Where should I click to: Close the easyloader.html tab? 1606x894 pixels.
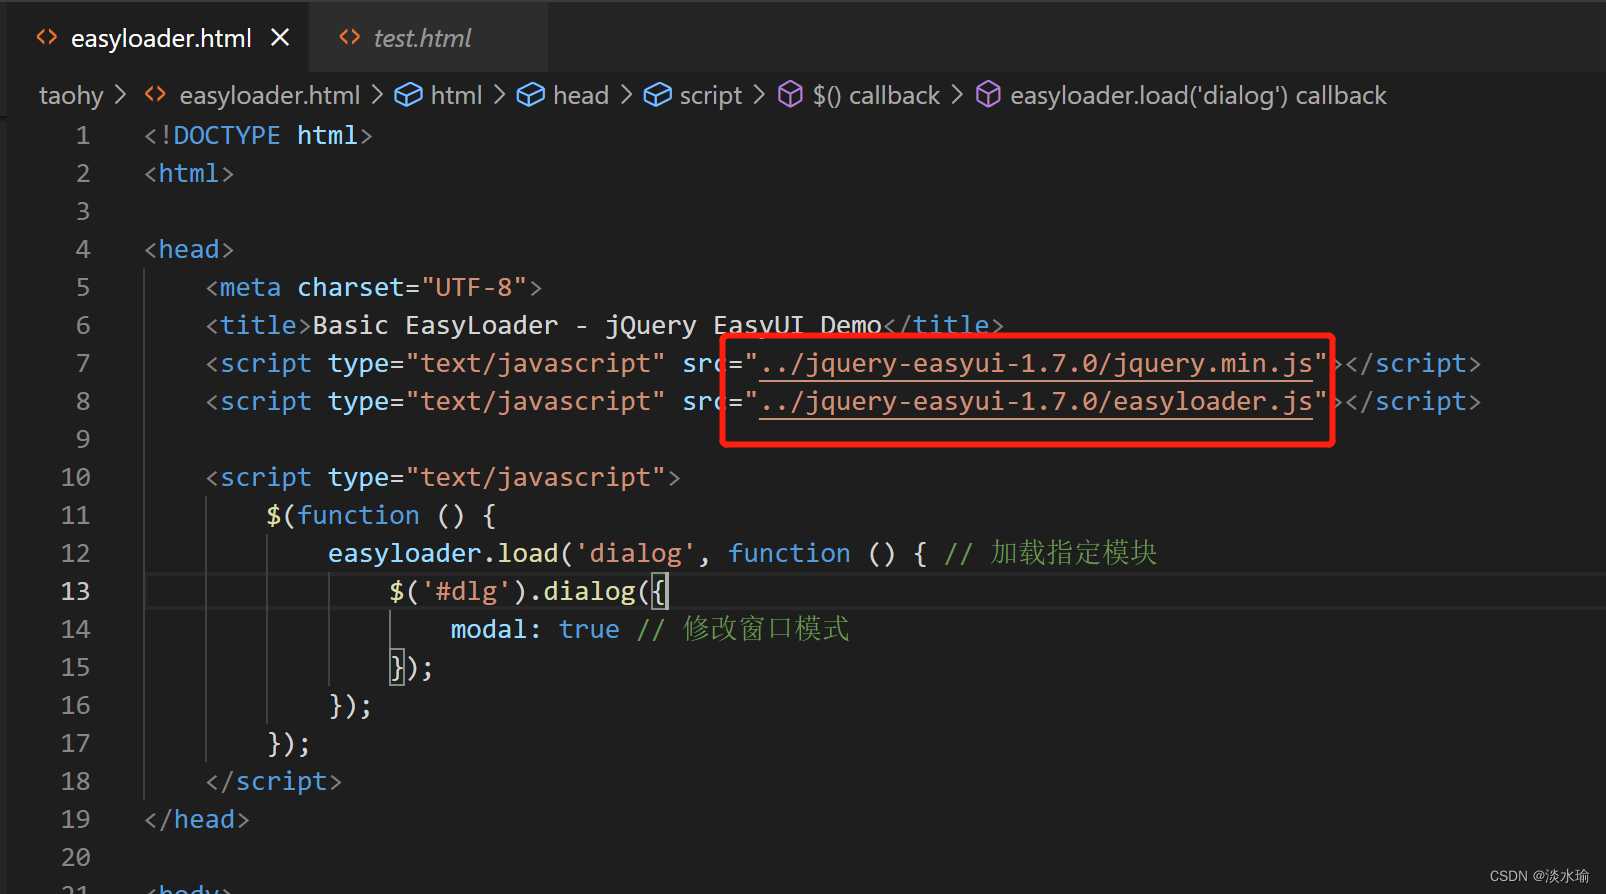[x=280, y=37]
